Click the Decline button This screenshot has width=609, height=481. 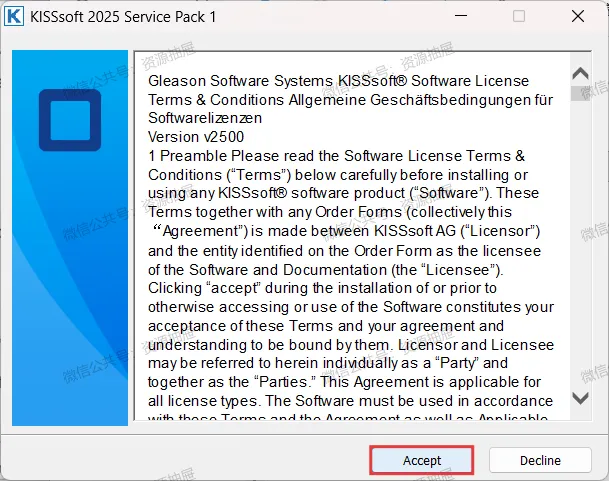540,460
